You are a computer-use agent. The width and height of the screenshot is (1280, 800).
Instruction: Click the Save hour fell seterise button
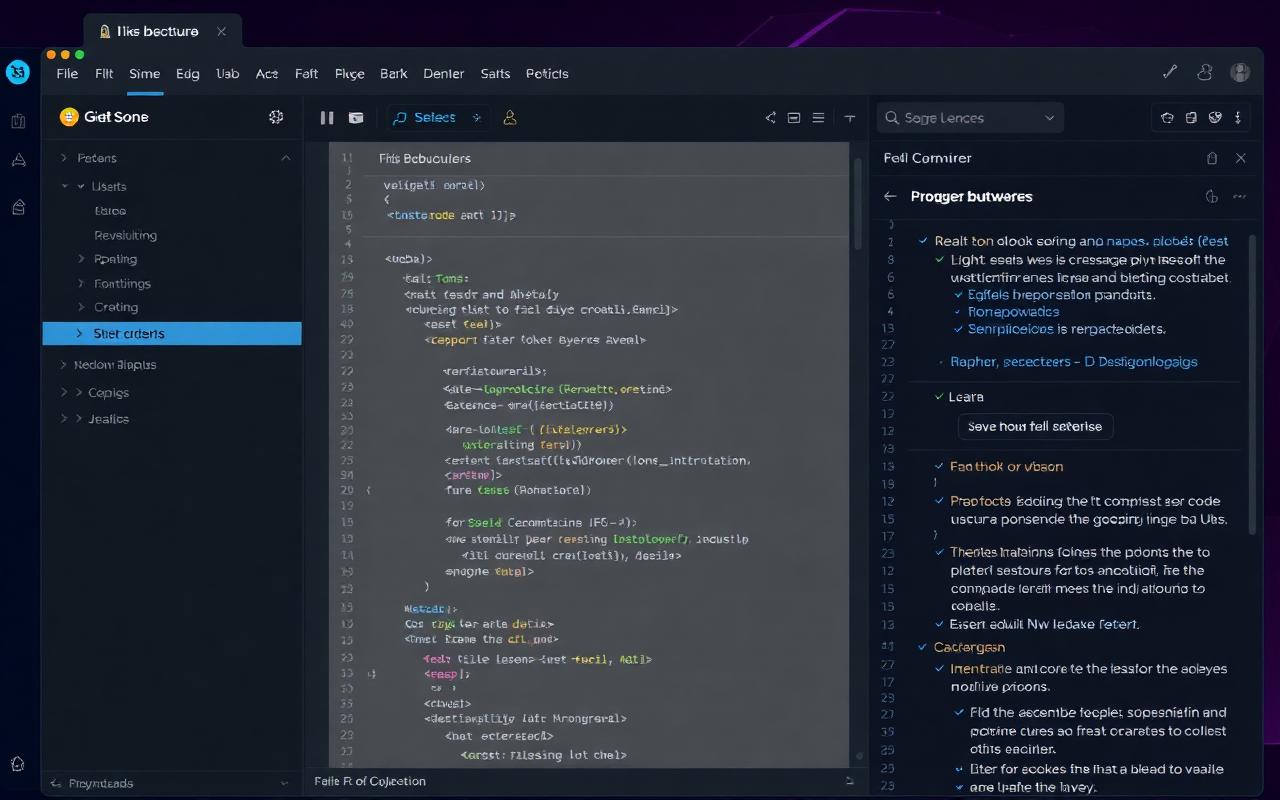tap(1035, 426)
